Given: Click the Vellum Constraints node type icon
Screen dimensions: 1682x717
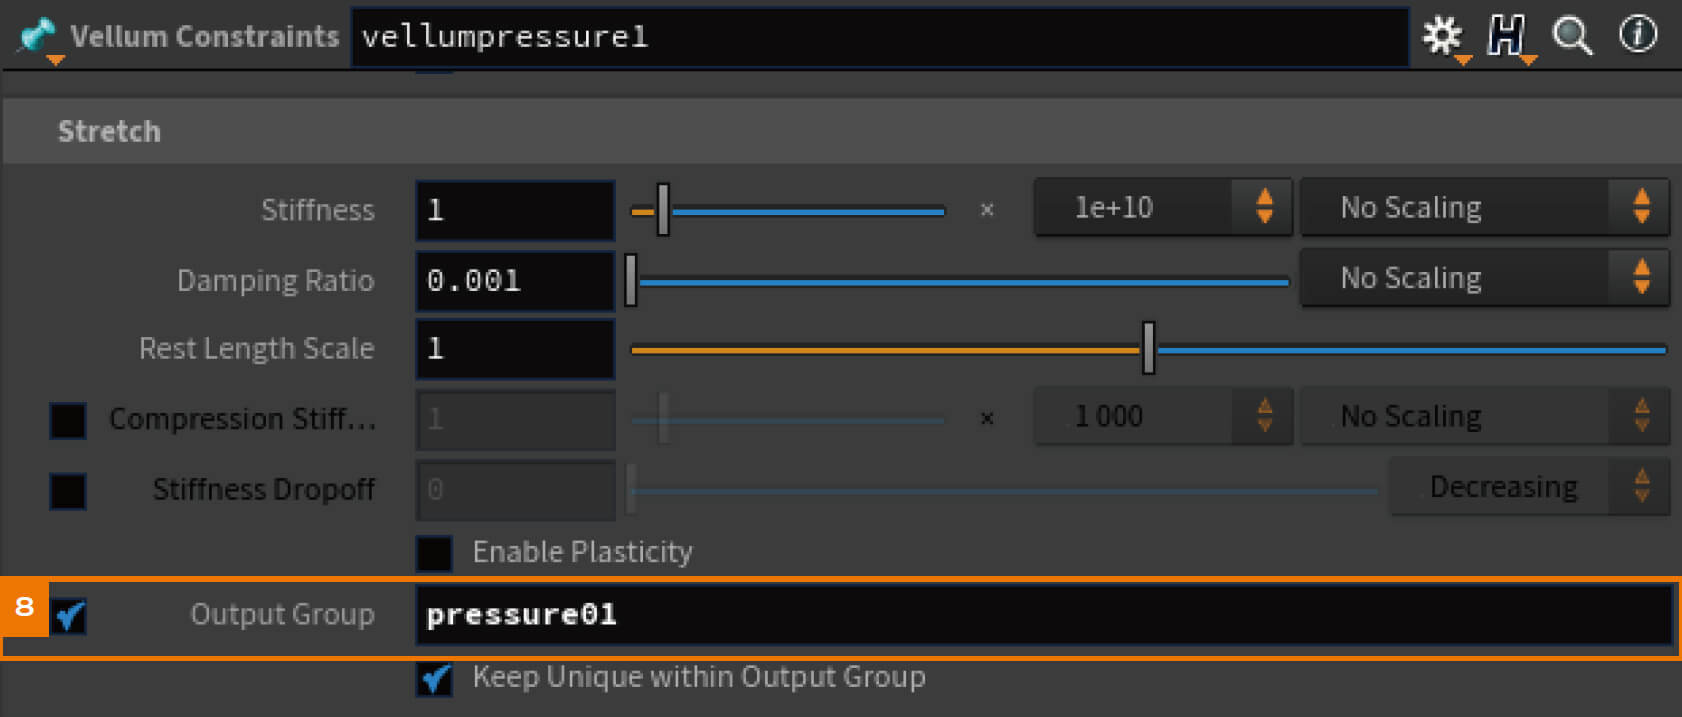Looking at the screenshot, I should (38, 38).
